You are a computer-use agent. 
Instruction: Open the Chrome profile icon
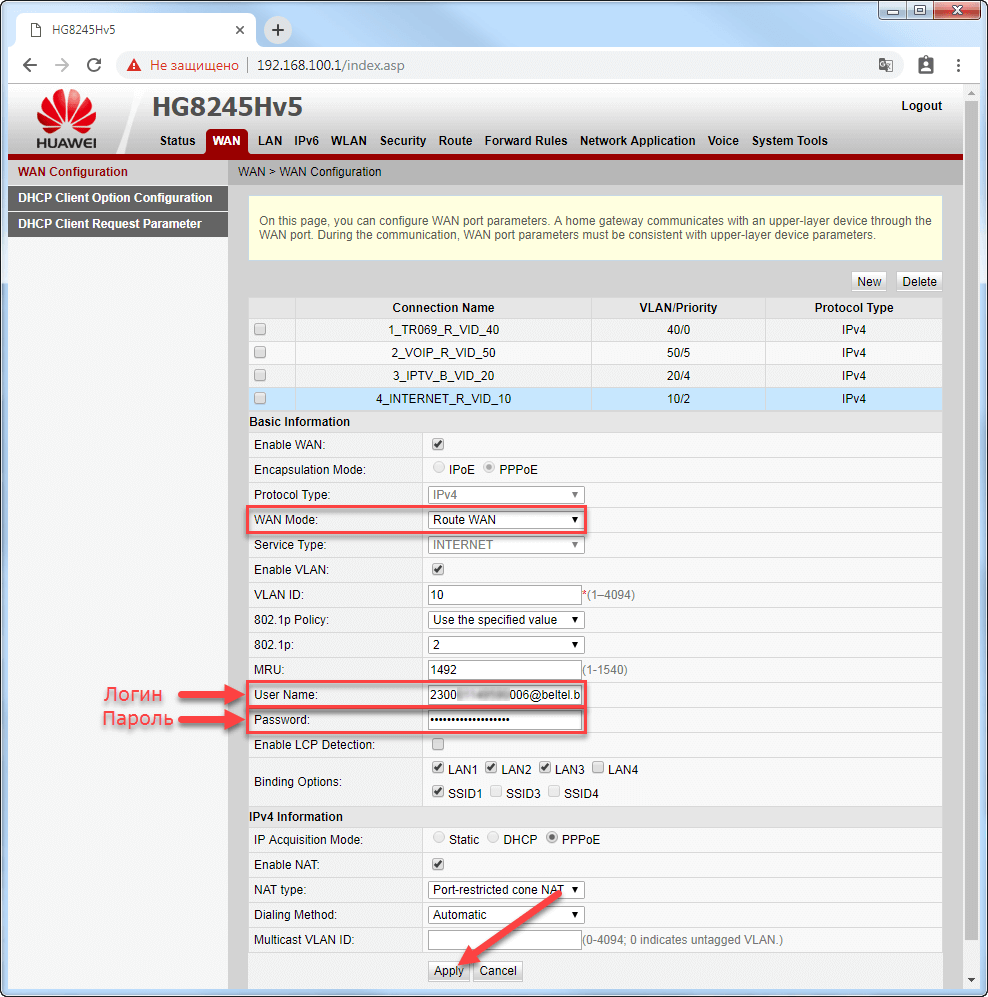(925, 64)
